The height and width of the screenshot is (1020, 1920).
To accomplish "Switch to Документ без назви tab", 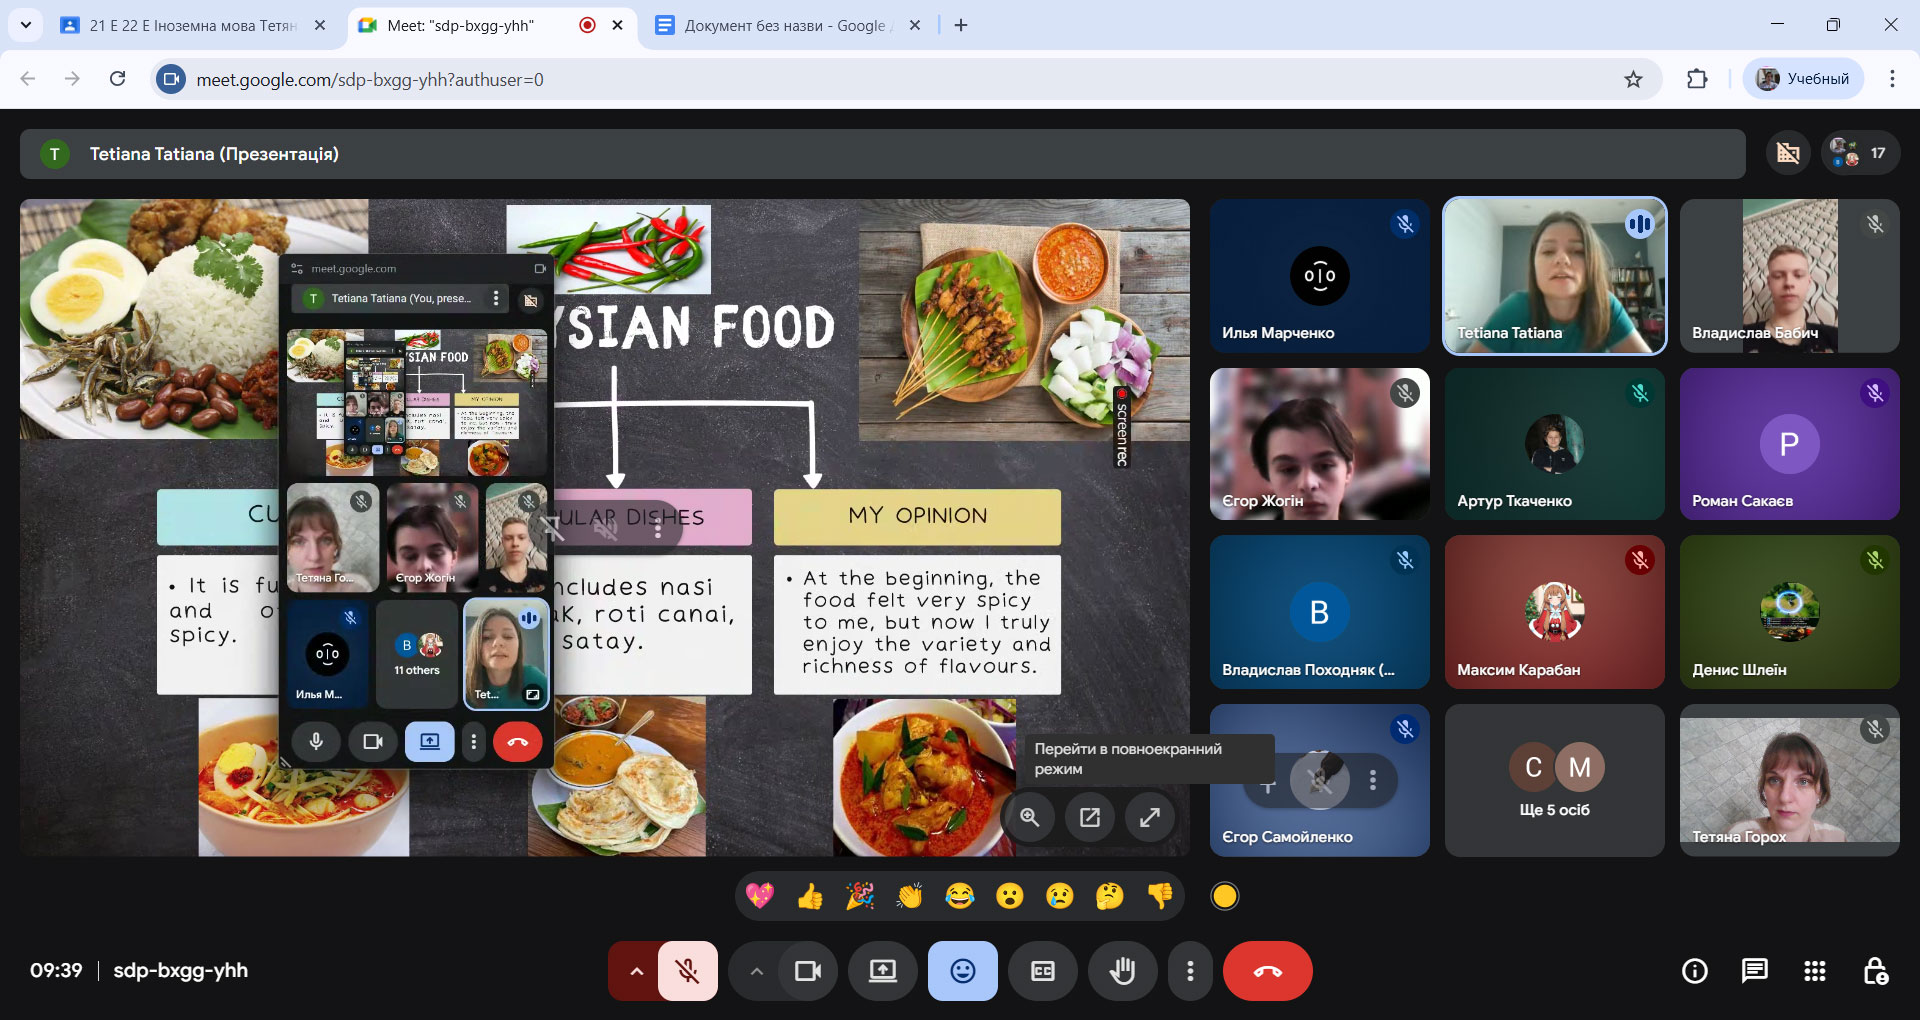I will click(784, 26).
